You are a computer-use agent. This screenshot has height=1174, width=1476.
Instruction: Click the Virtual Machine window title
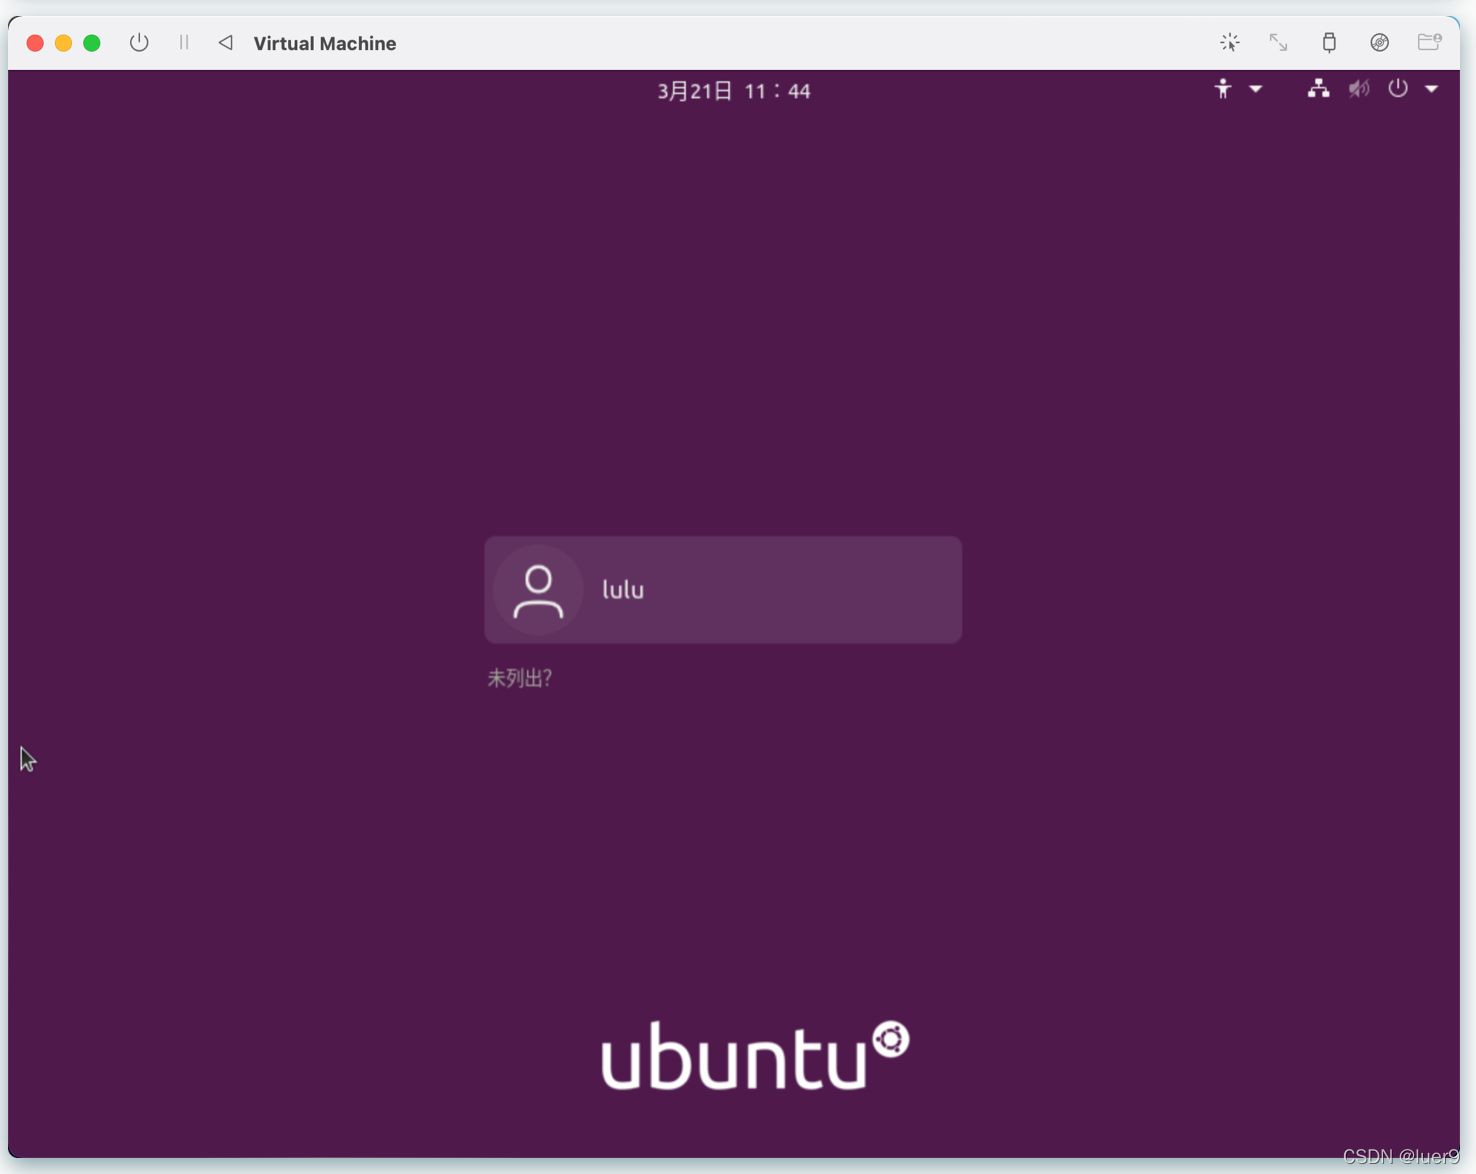325,43
